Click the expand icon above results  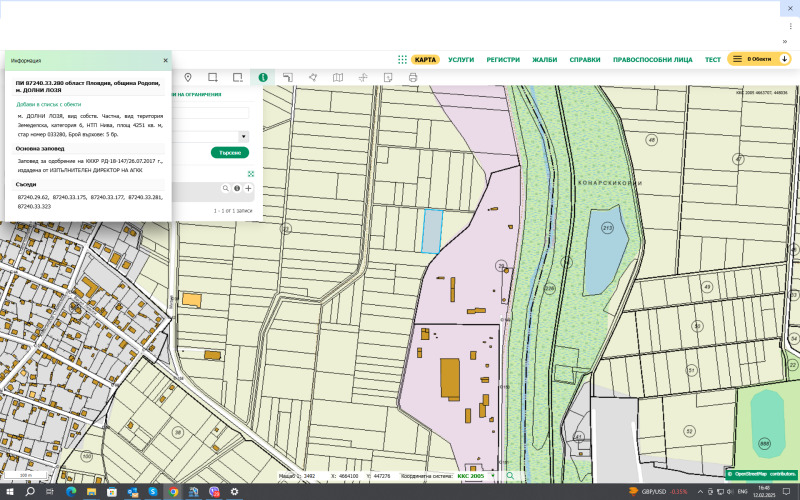(251, 173)
